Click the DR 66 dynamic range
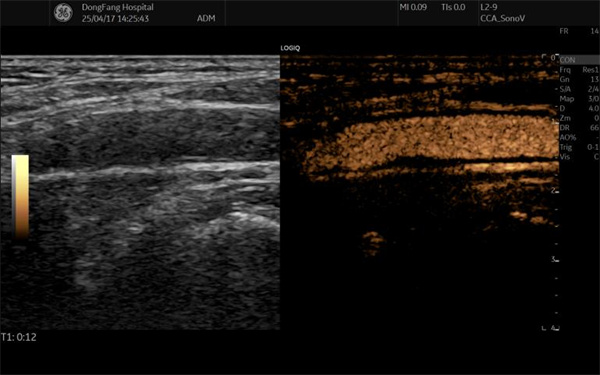This screenshot has width=600, height=375. [x=579, y=127]
